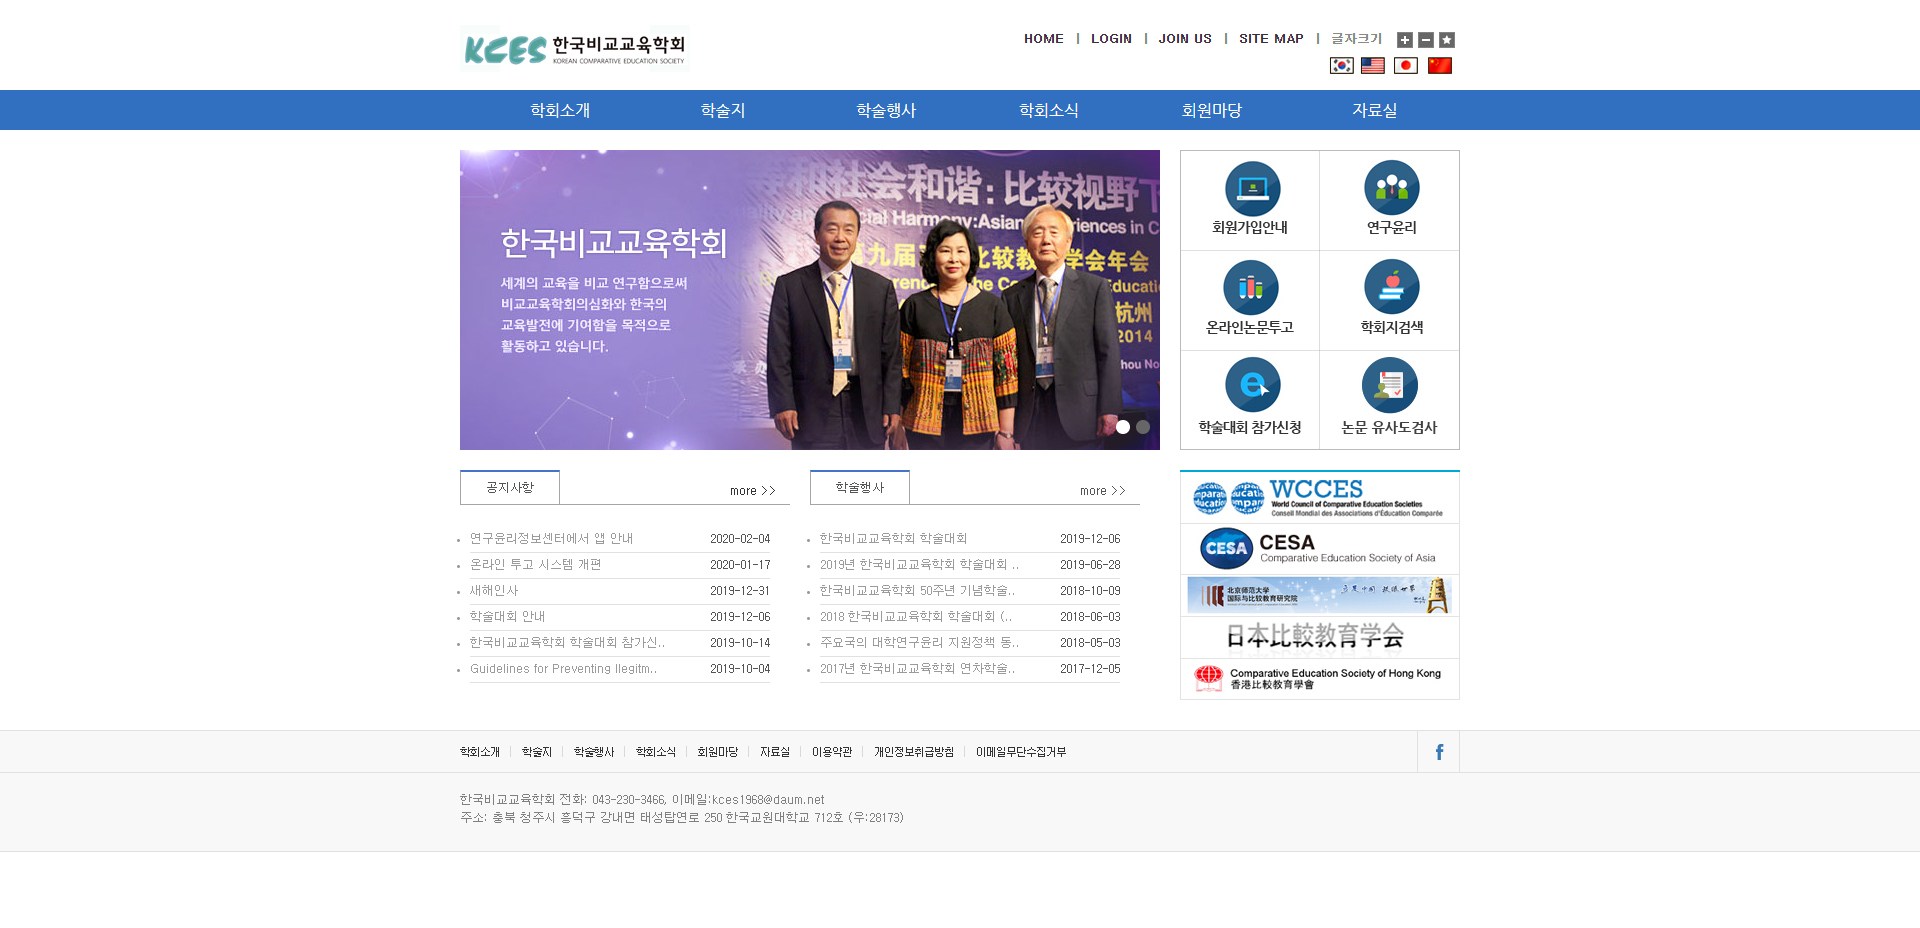Image resolution: width=1920 pixels, height=928 pixels.
Task: Click the KCES logo in header
Action: (575, 48)
